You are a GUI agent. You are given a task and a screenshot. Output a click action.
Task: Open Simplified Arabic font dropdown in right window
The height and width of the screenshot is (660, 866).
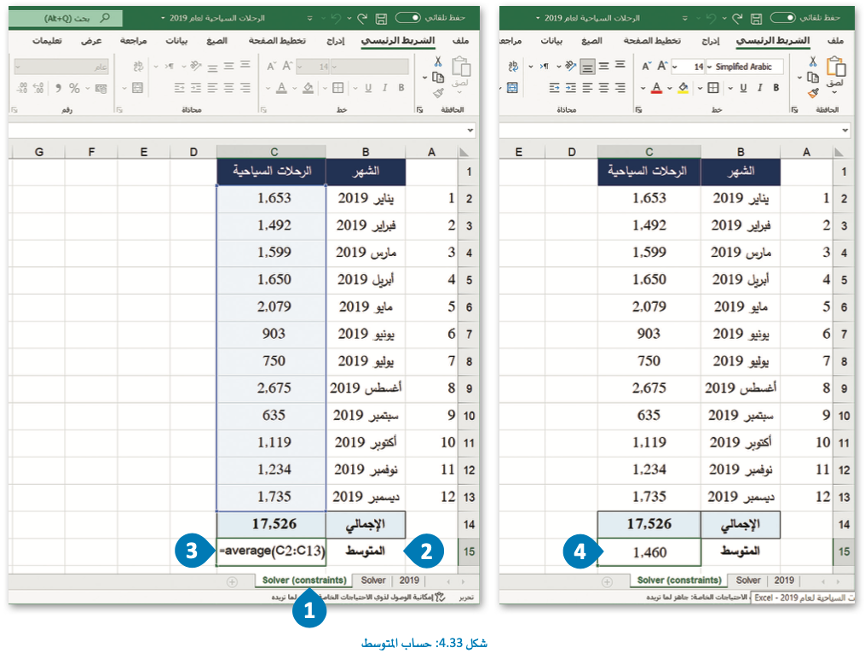point(710,67)
